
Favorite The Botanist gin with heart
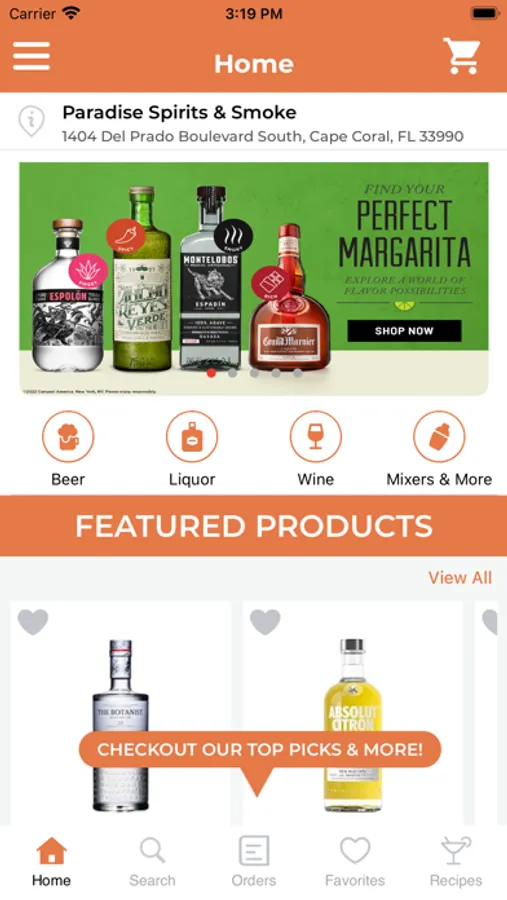(33, 622)
